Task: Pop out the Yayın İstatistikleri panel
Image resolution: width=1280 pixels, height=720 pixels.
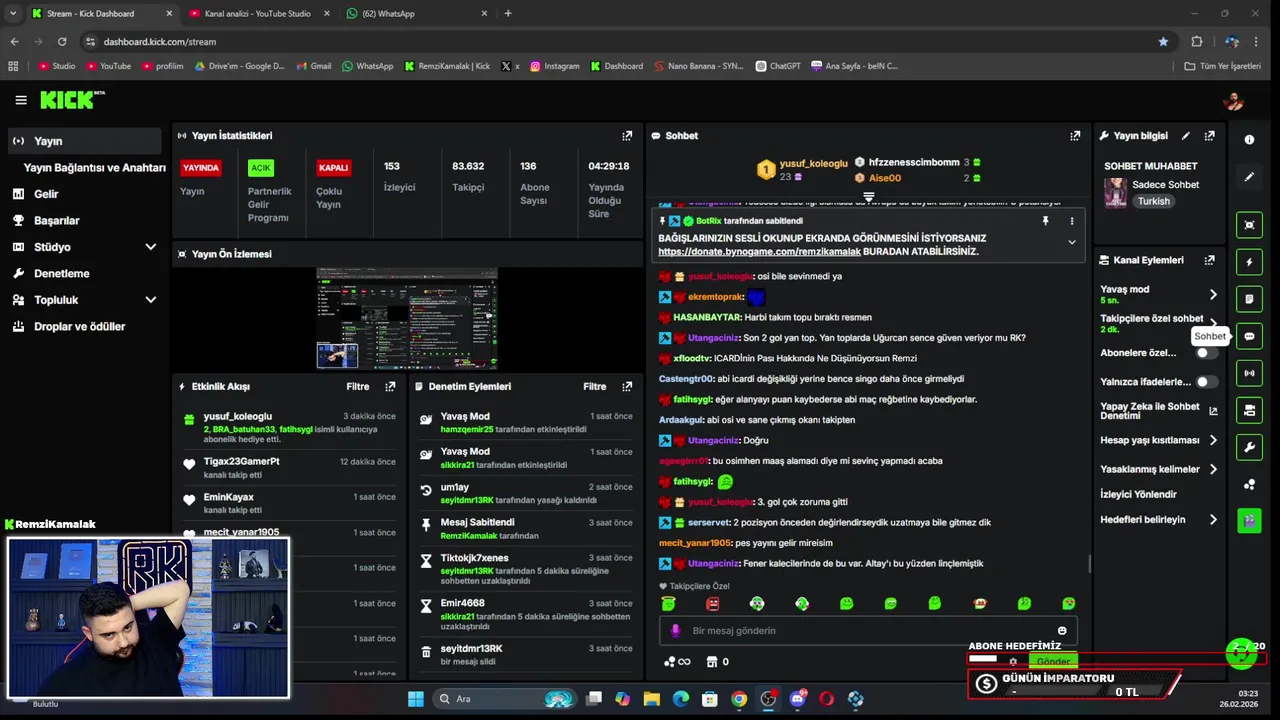Action: click(627, 136)
